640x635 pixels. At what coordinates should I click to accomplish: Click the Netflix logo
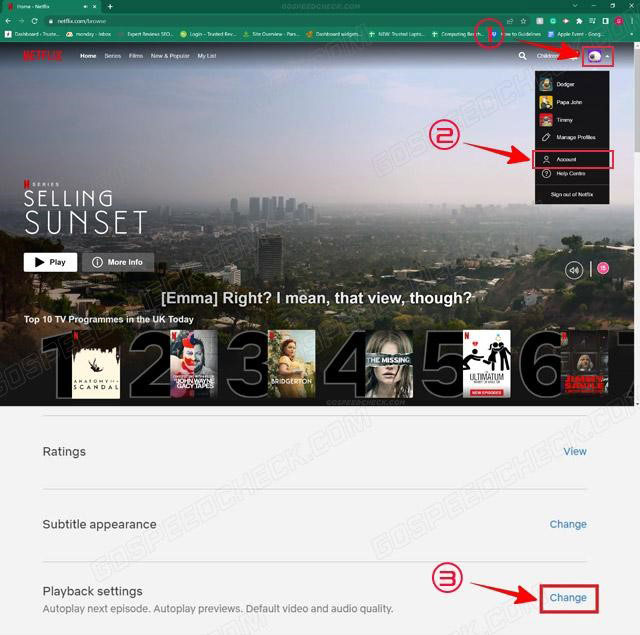coord(43,56)
